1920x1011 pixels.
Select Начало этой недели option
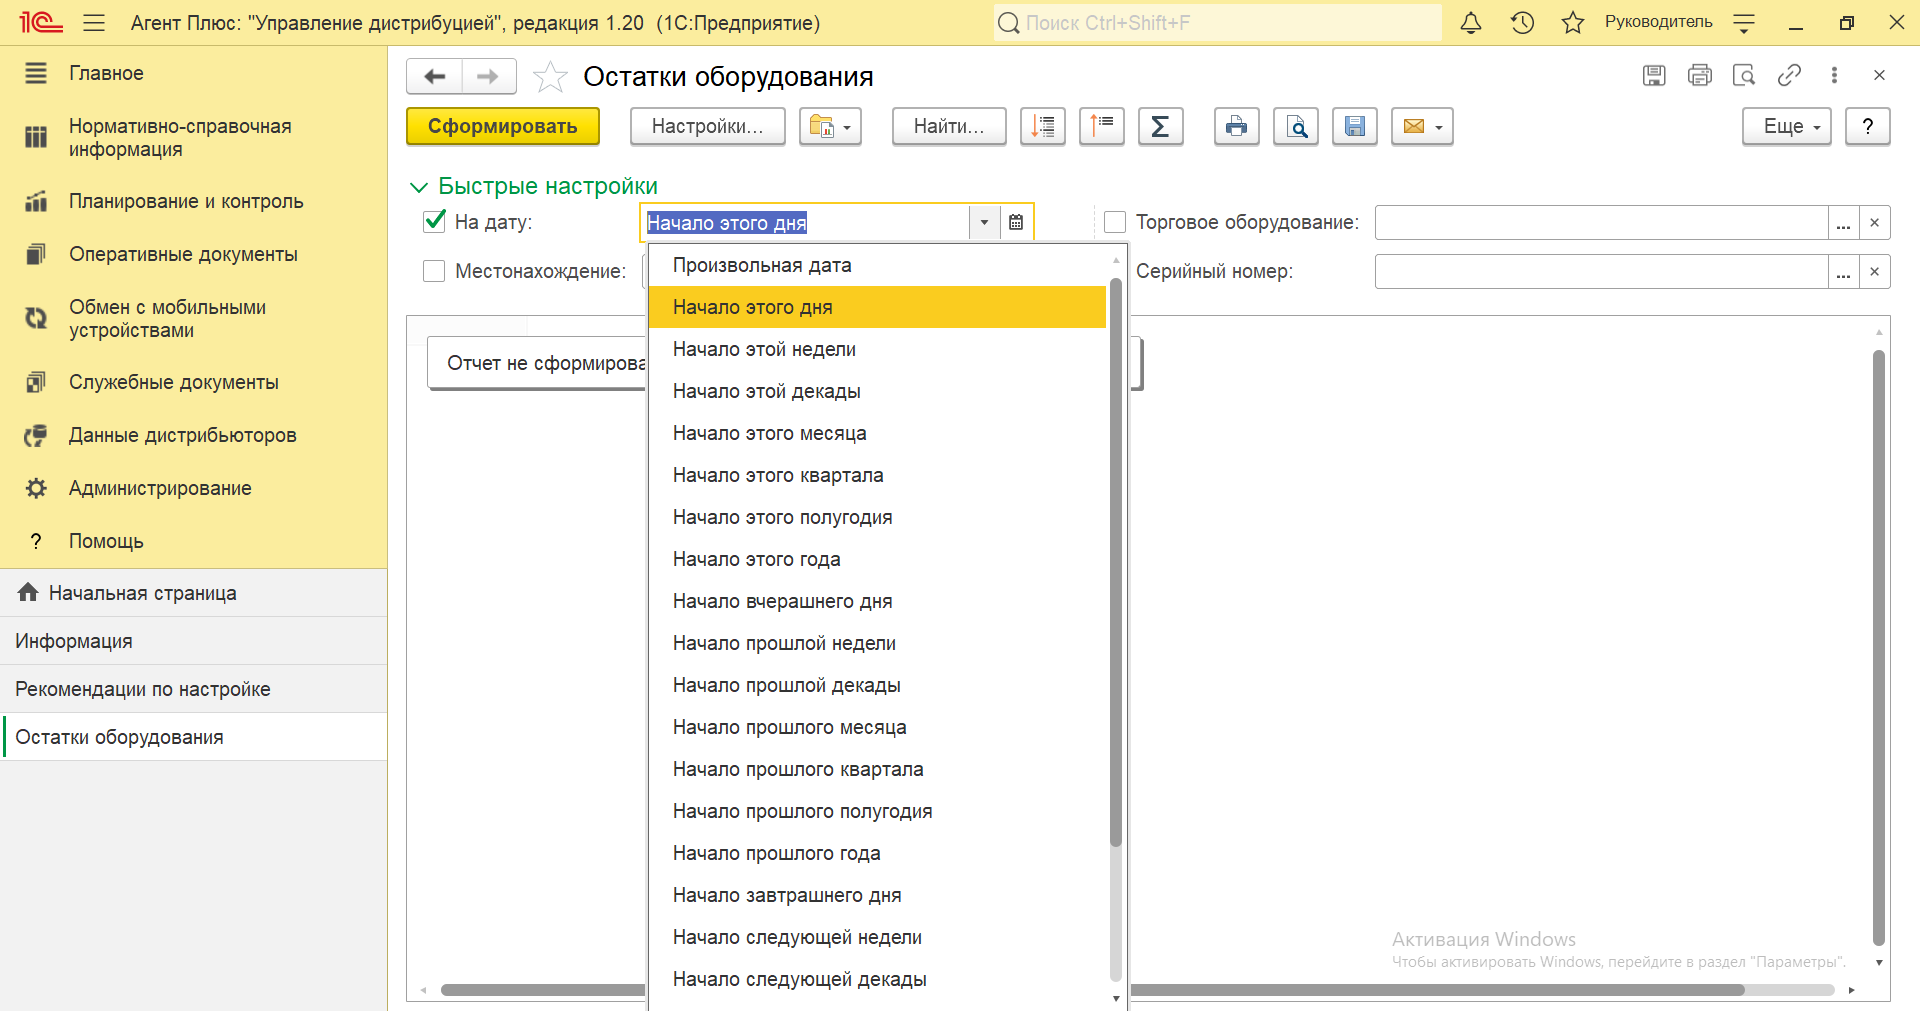[877, 349]
